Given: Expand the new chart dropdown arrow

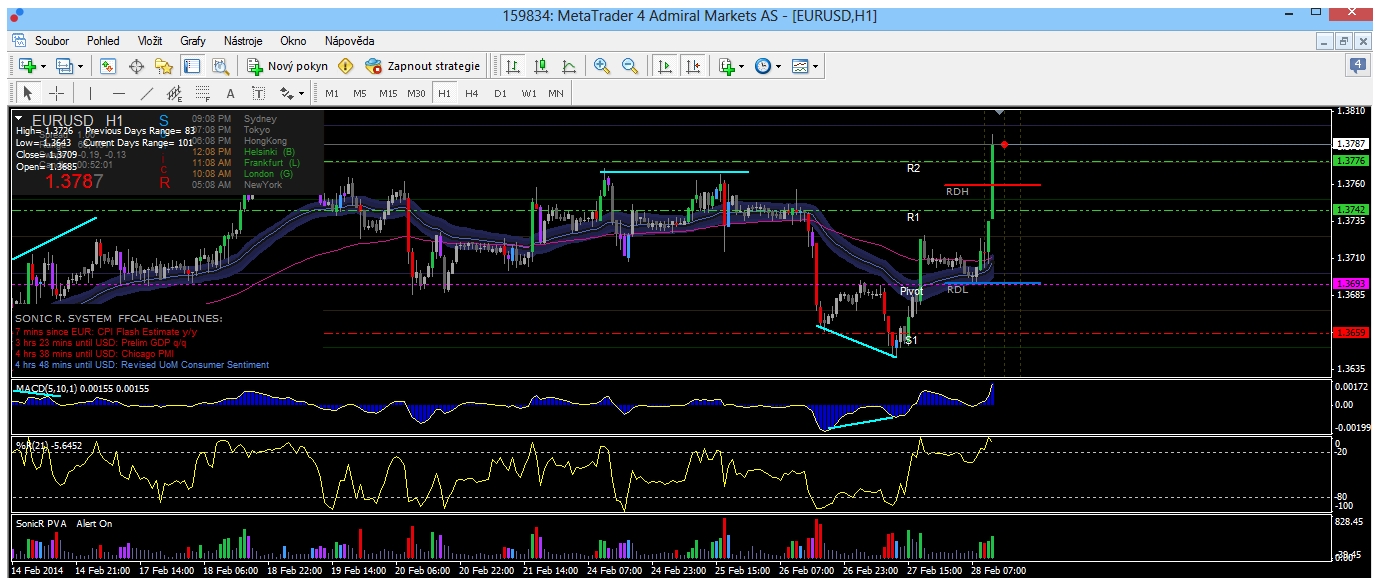Looking at the screenshot, I should point(43,67).
